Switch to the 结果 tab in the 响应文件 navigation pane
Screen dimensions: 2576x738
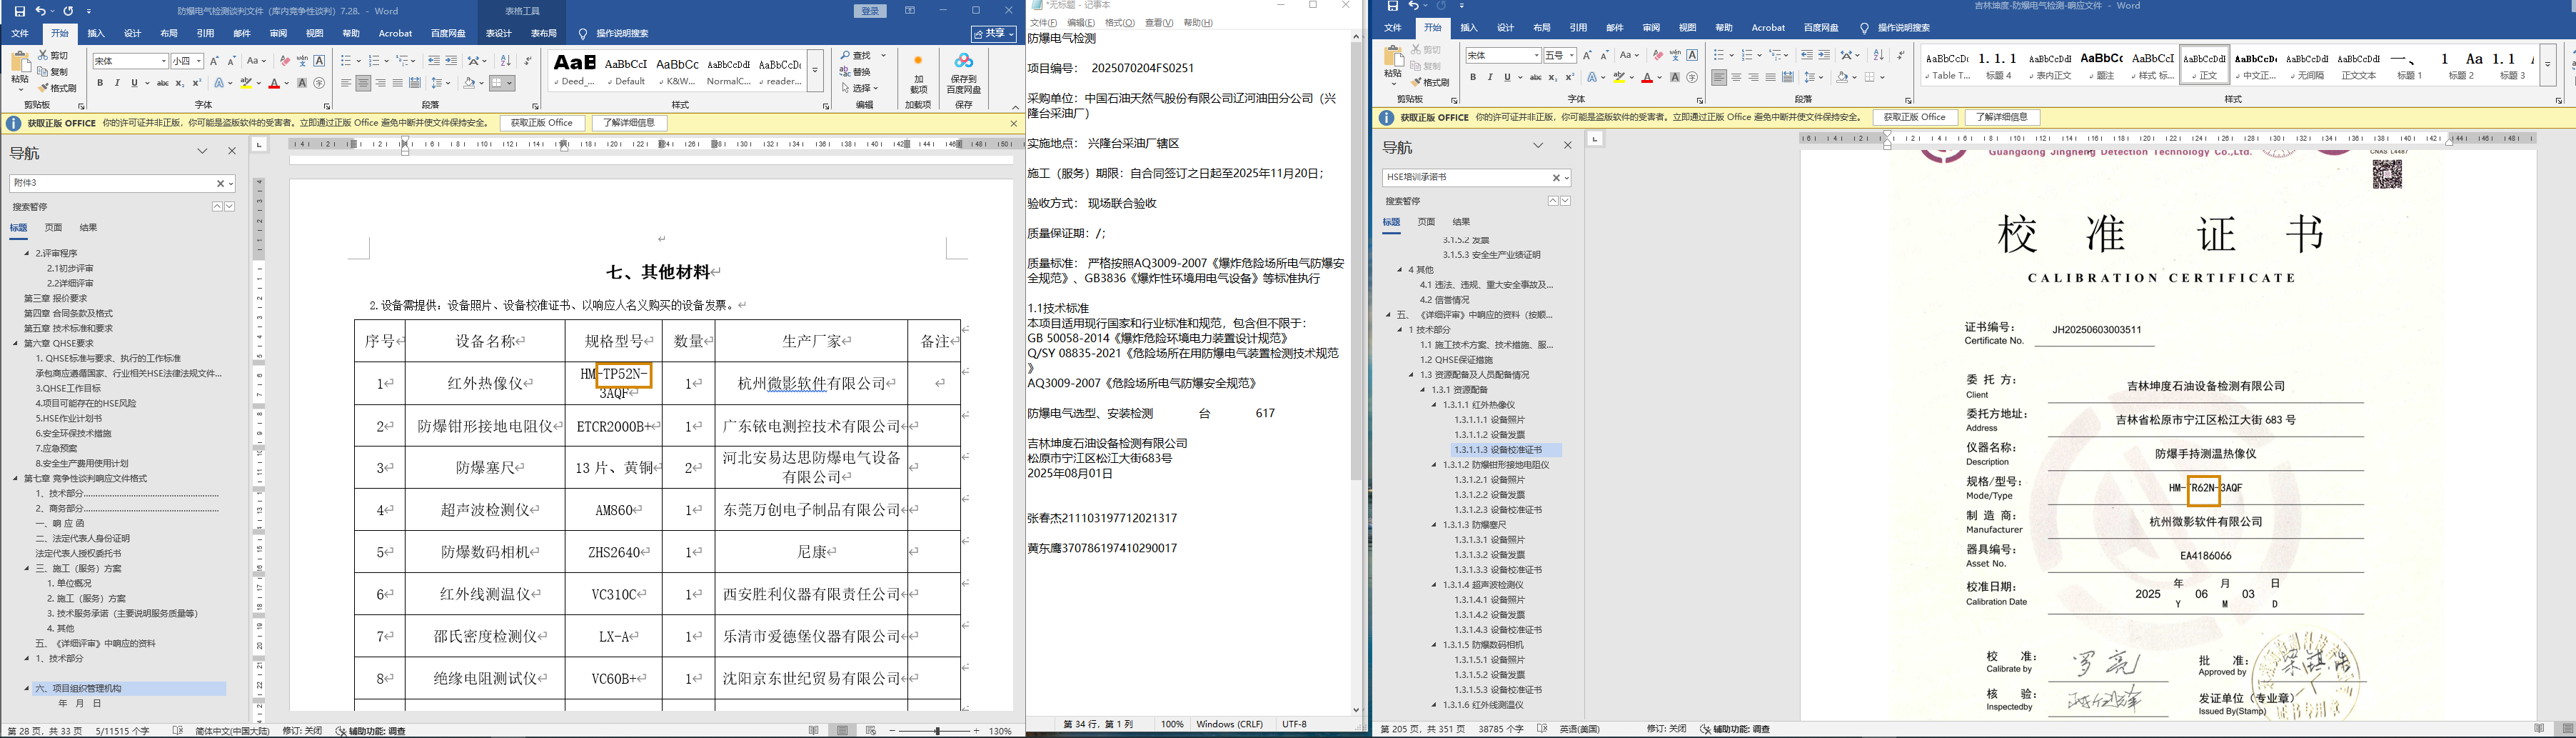point(1462,222)
